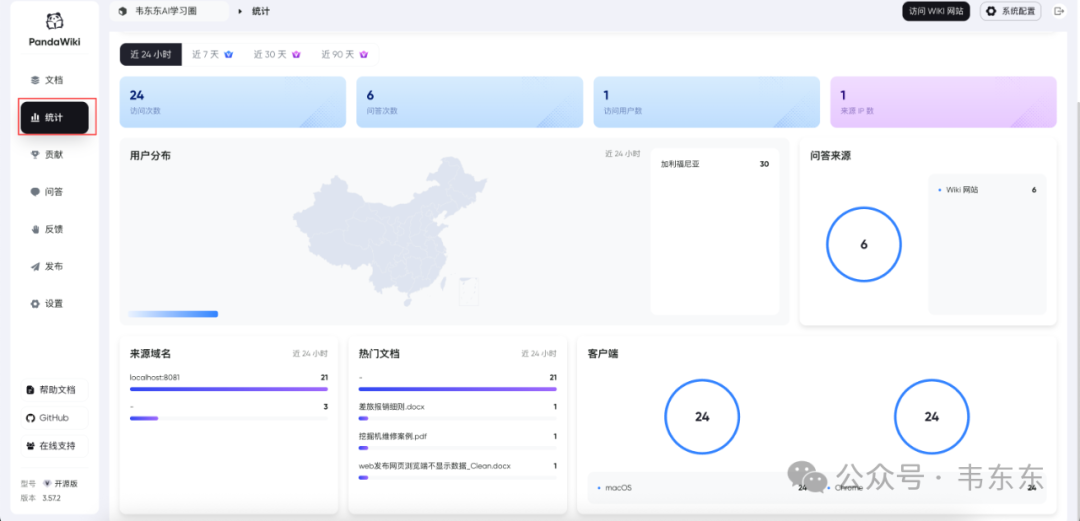This screenshot has width=1080, height=521.
Task: Open the 设置 sidebar item
Action: (54, 304)
